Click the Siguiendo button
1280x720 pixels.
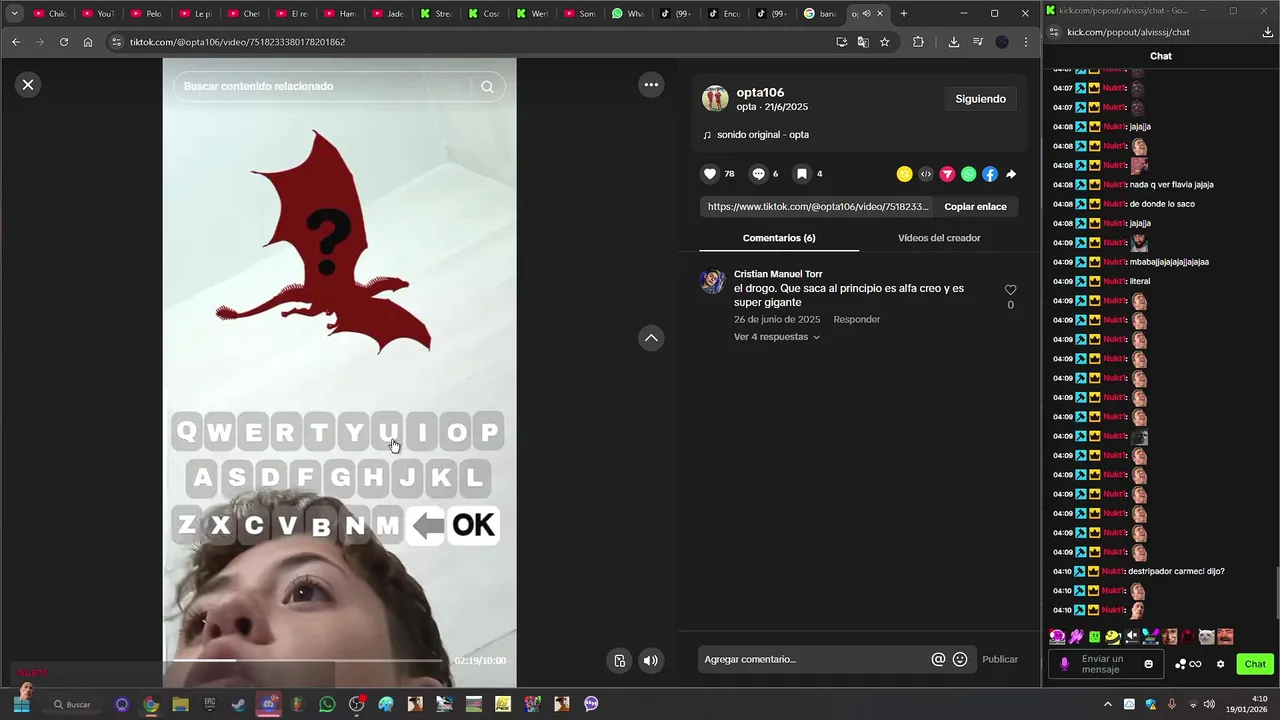980,99
